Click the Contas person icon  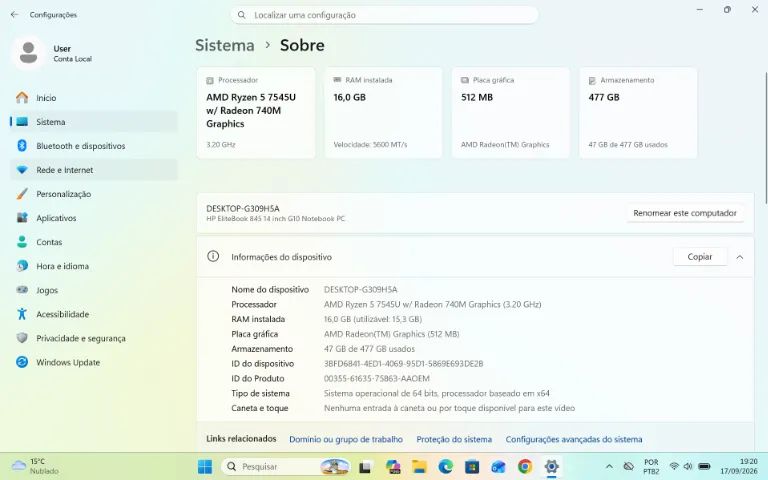pyautogui.click(x=22, y=241)
